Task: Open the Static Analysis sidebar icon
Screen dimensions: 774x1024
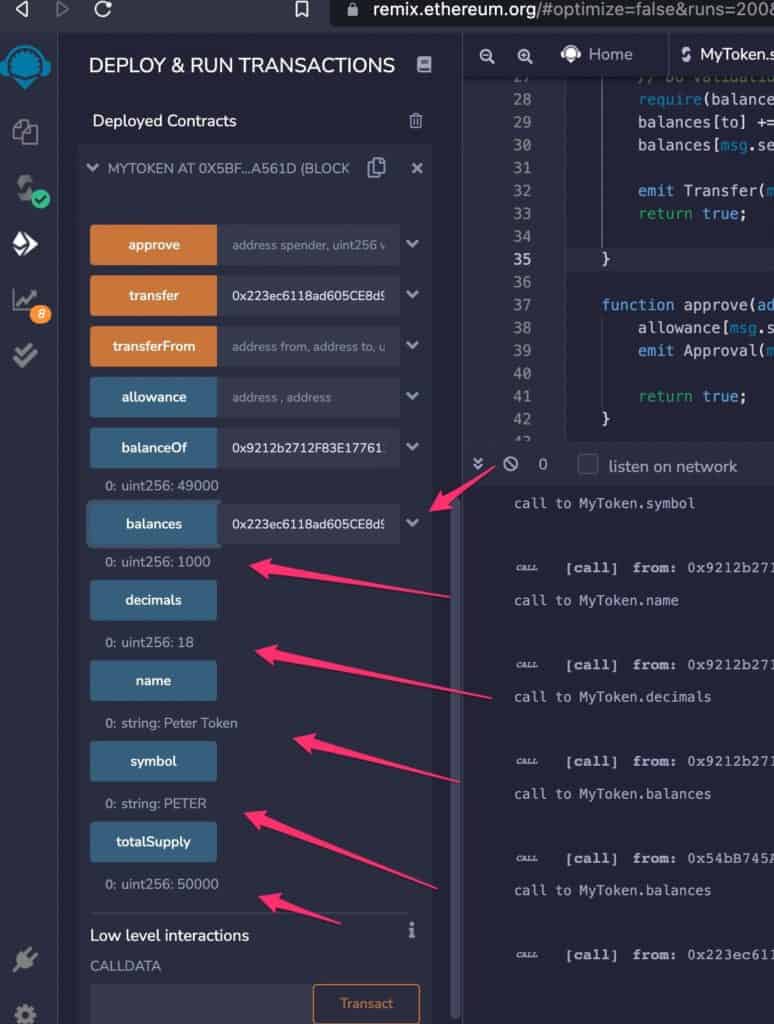Action: 29,304
